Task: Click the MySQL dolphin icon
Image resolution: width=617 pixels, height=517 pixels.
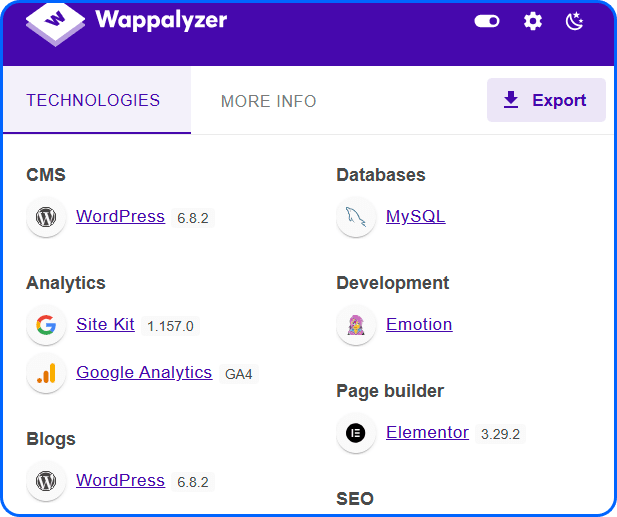Action: coord(356,217)
